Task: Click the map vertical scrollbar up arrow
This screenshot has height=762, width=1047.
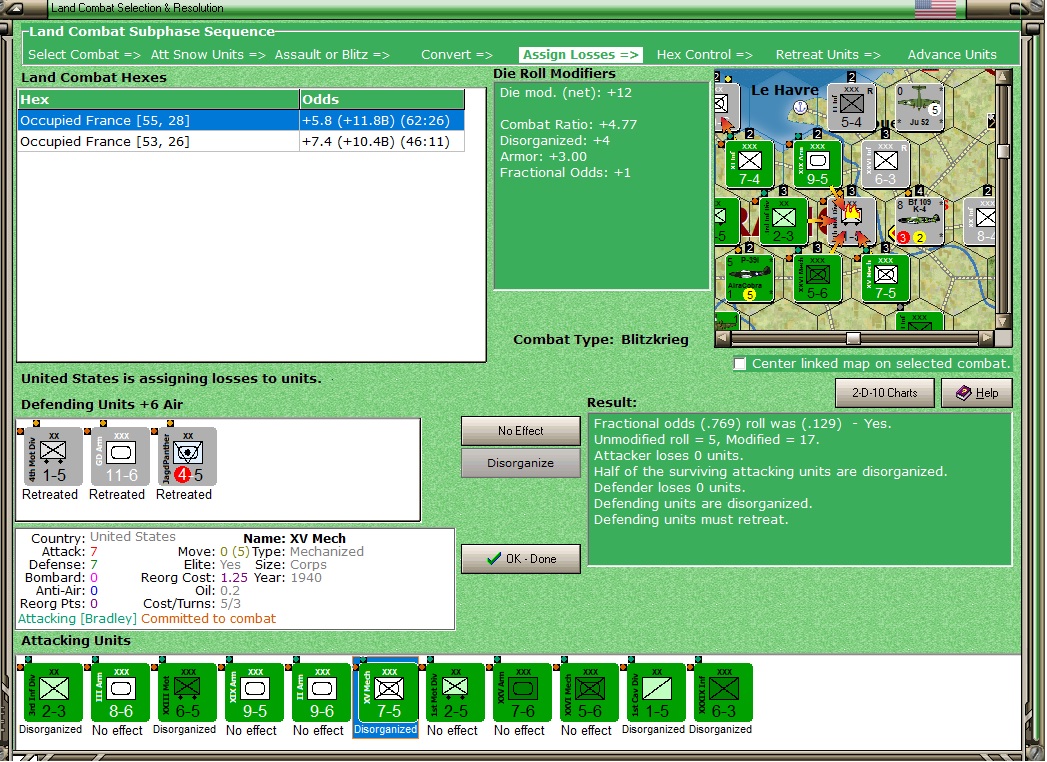Action: click(x=1003, y=77)
